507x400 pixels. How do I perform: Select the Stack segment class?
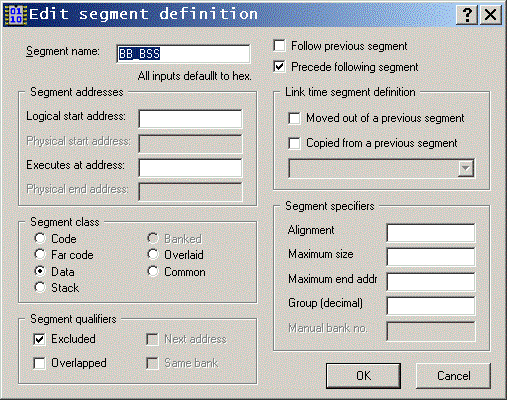(40, 287)
